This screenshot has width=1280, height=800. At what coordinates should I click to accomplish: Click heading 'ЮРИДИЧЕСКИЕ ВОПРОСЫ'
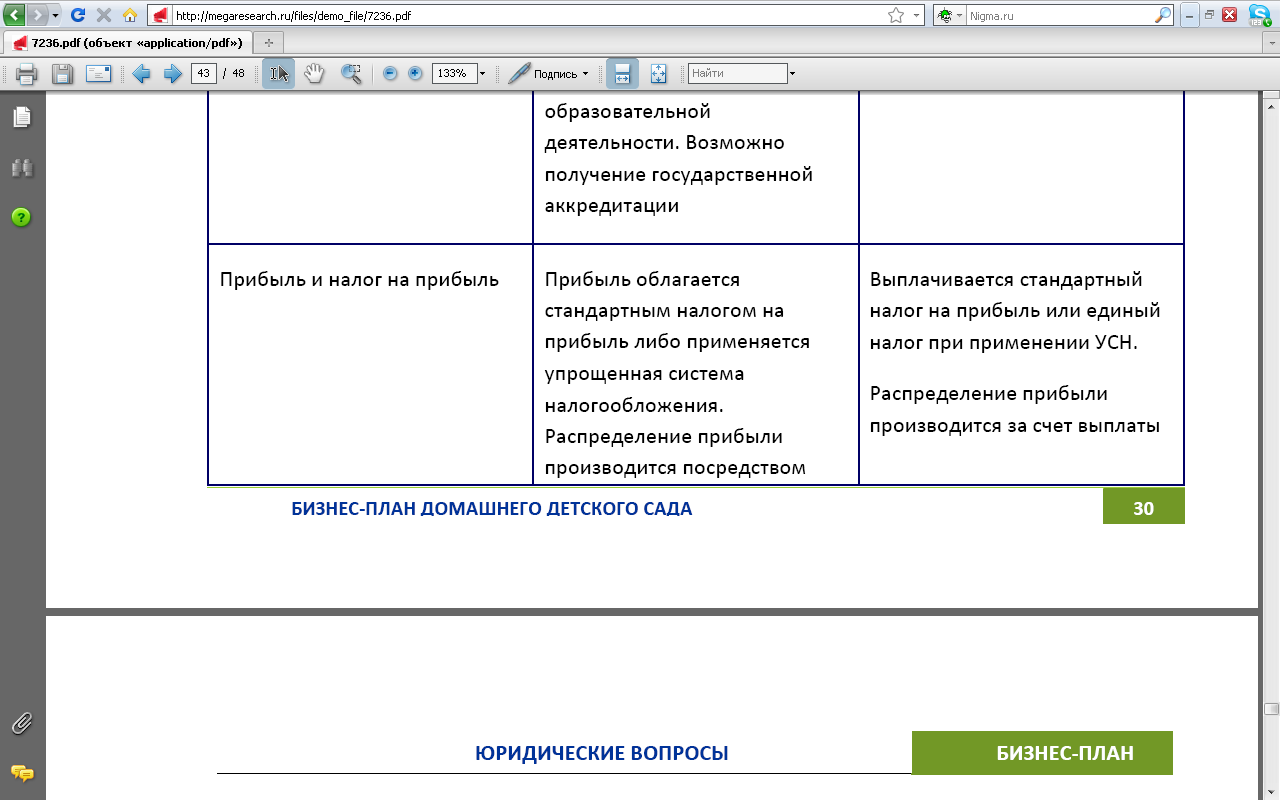point(602,754)
